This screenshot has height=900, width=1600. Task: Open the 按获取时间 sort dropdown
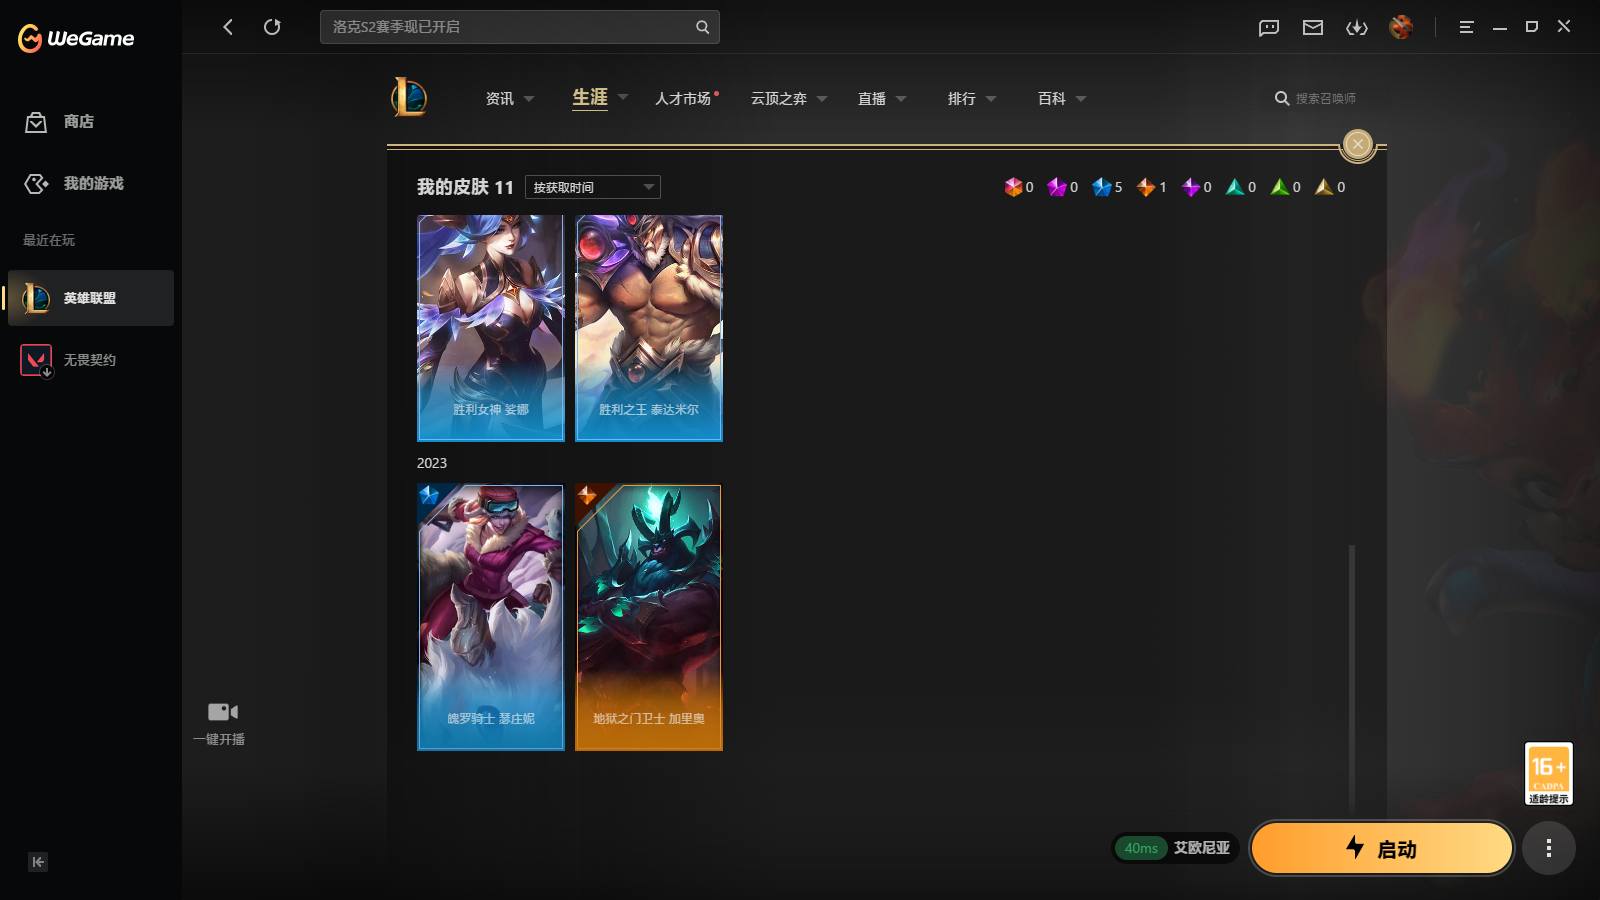(x=593, y=187)
